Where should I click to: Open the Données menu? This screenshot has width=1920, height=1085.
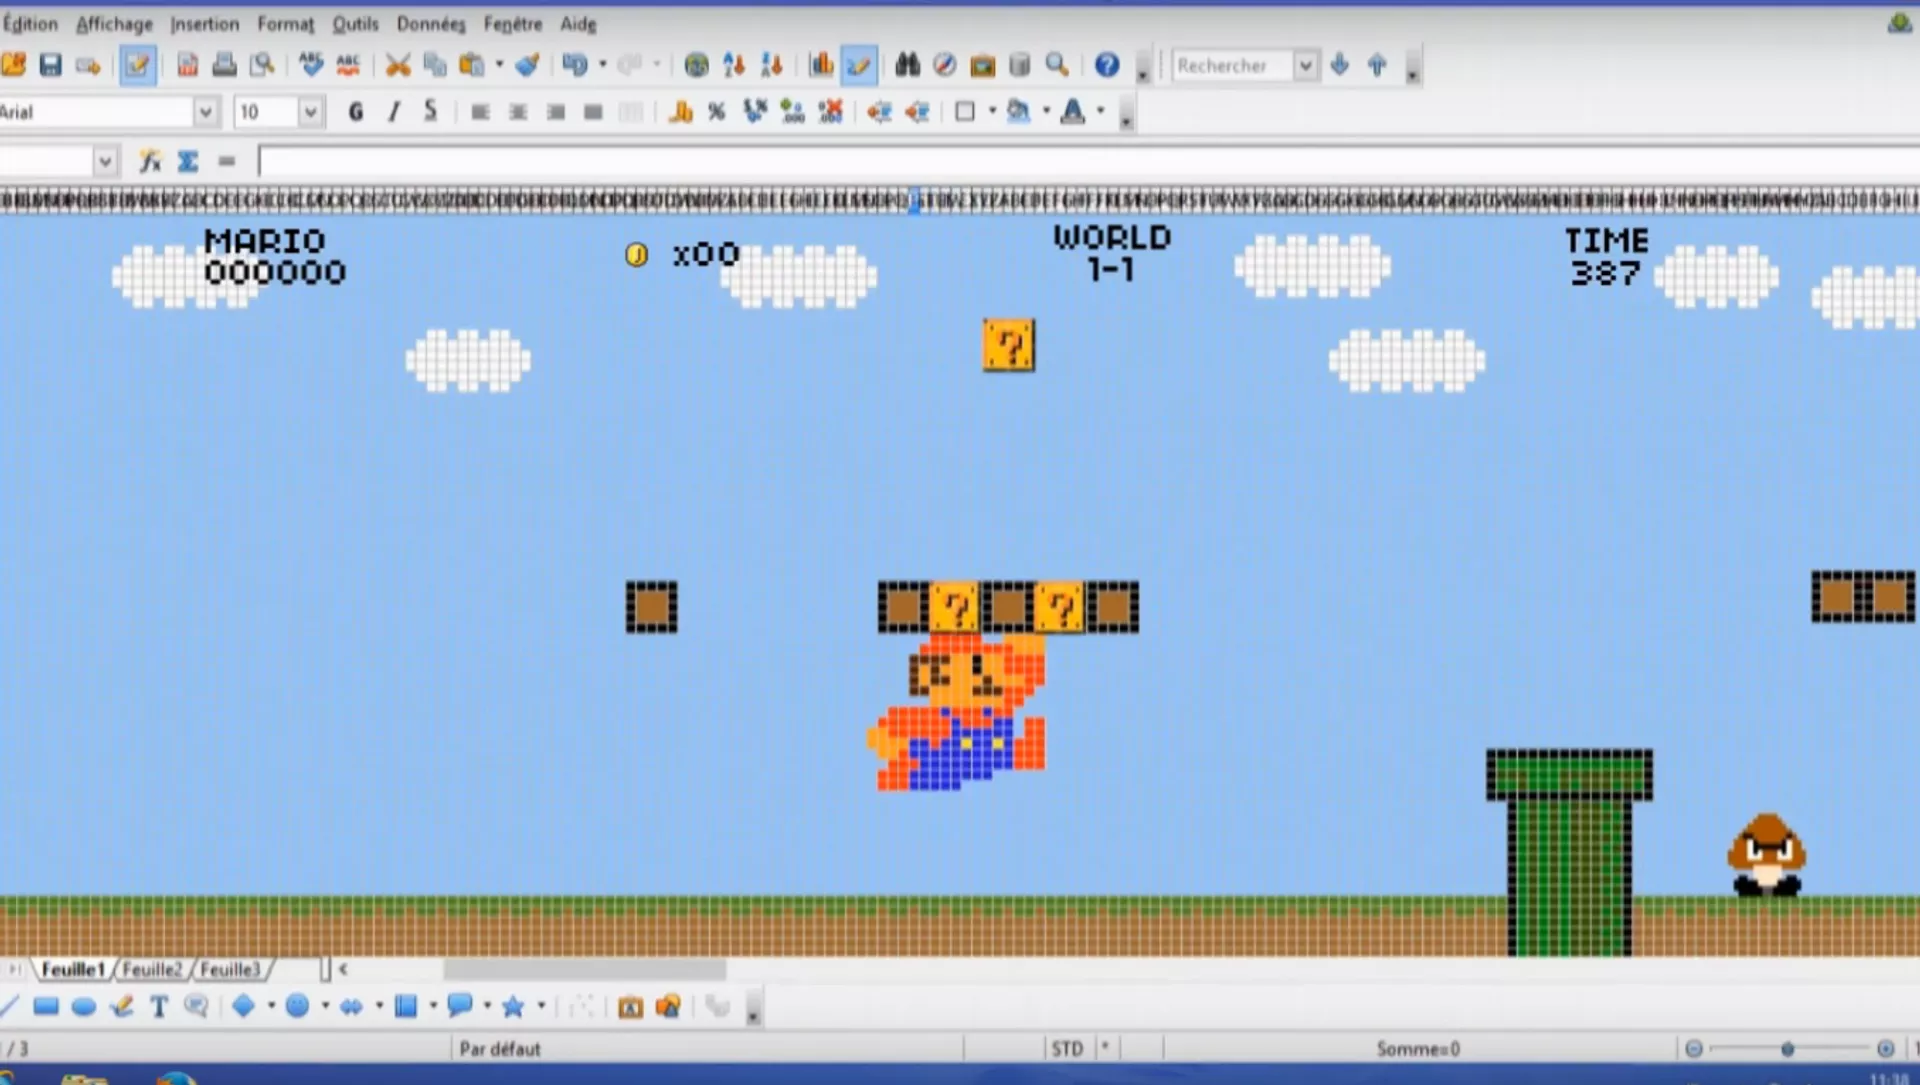[431, 24]
